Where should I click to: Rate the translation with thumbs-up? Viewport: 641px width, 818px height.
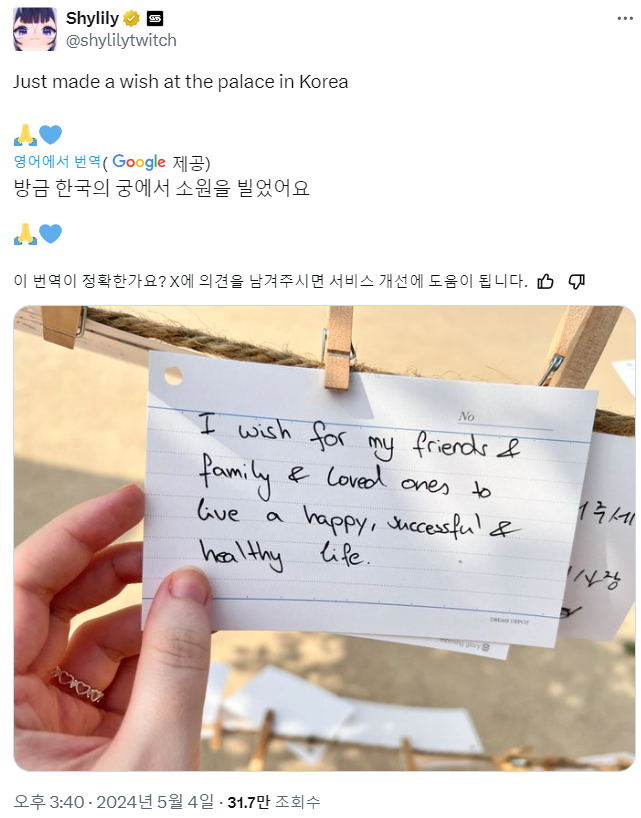coord(546,281)
